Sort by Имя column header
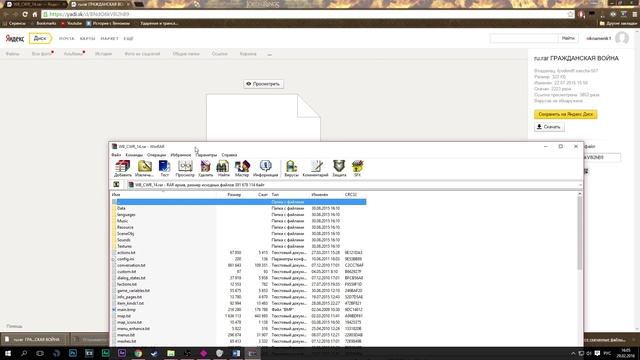 [116, 195]
